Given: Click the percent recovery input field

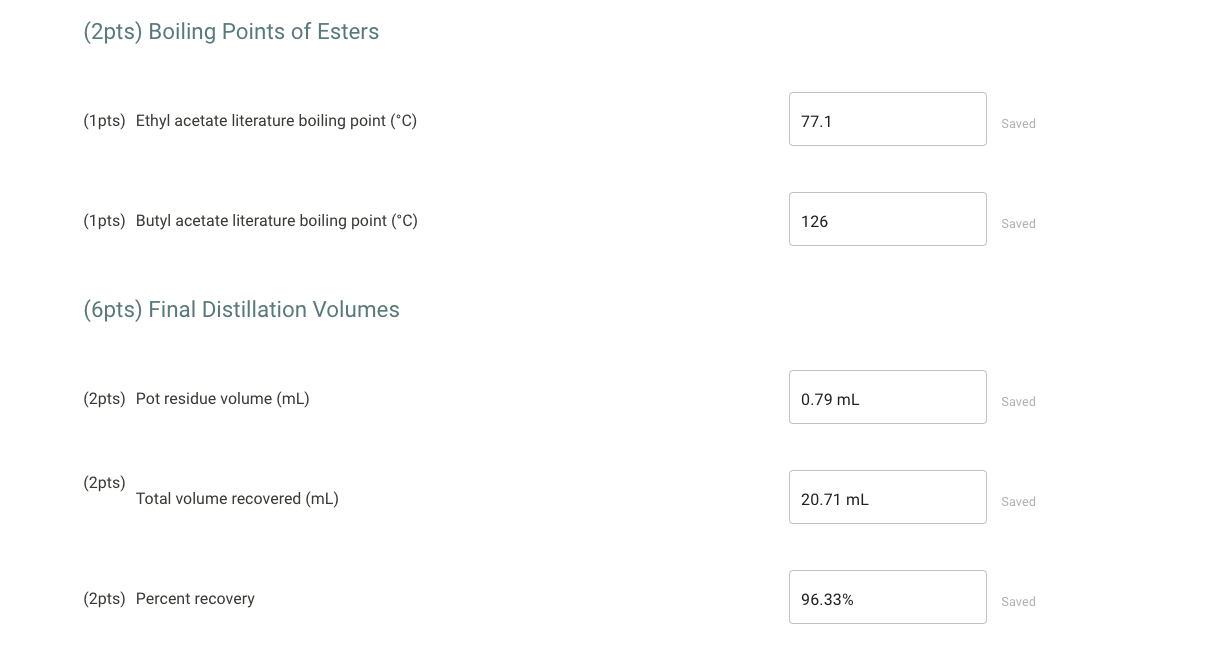Looking at the screenshot, I should (x=887, y=597).
